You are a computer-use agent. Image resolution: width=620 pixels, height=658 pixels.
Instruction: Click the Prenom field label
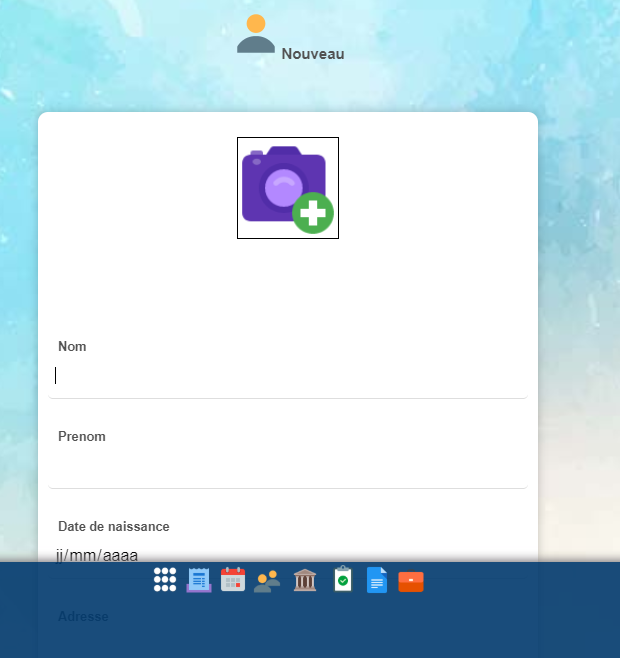82,436
